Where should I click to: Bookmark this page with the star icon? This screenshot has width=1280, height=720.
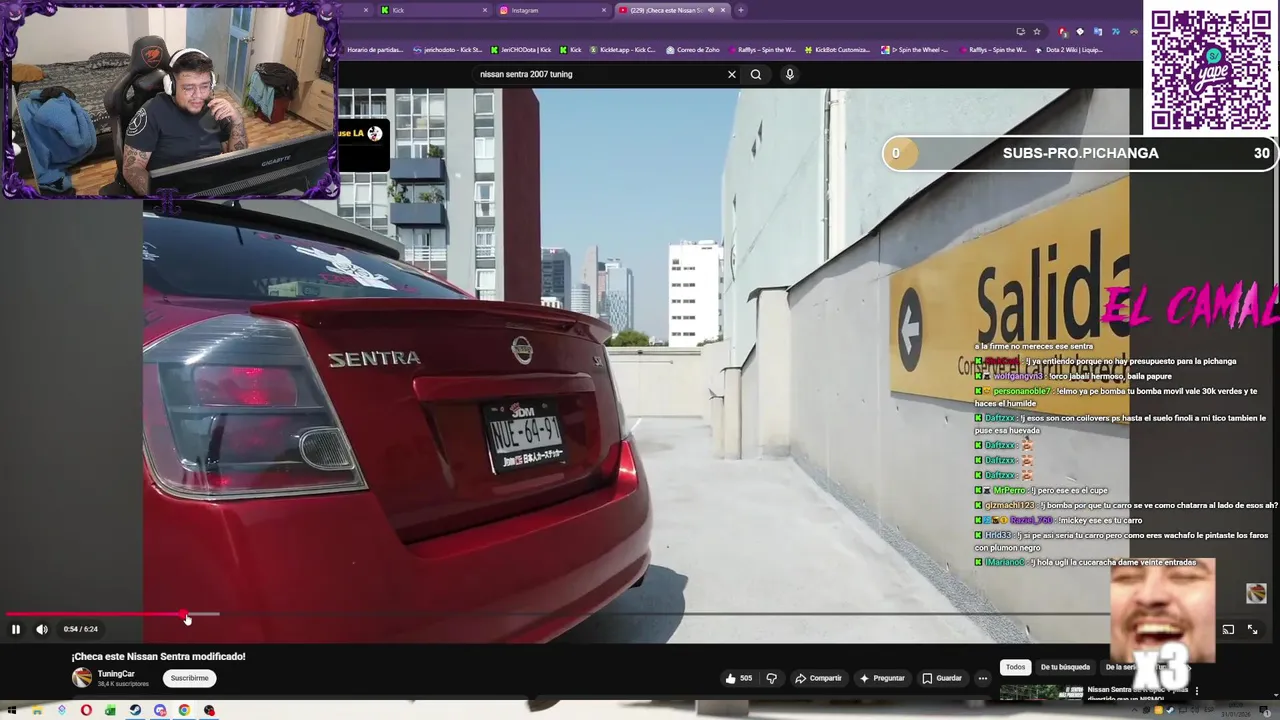[x=1037, y=31]
